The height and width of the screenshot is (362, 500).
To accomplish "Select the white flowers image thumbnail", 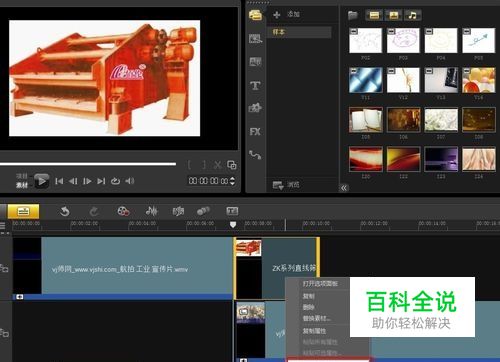I will [441, 120].
